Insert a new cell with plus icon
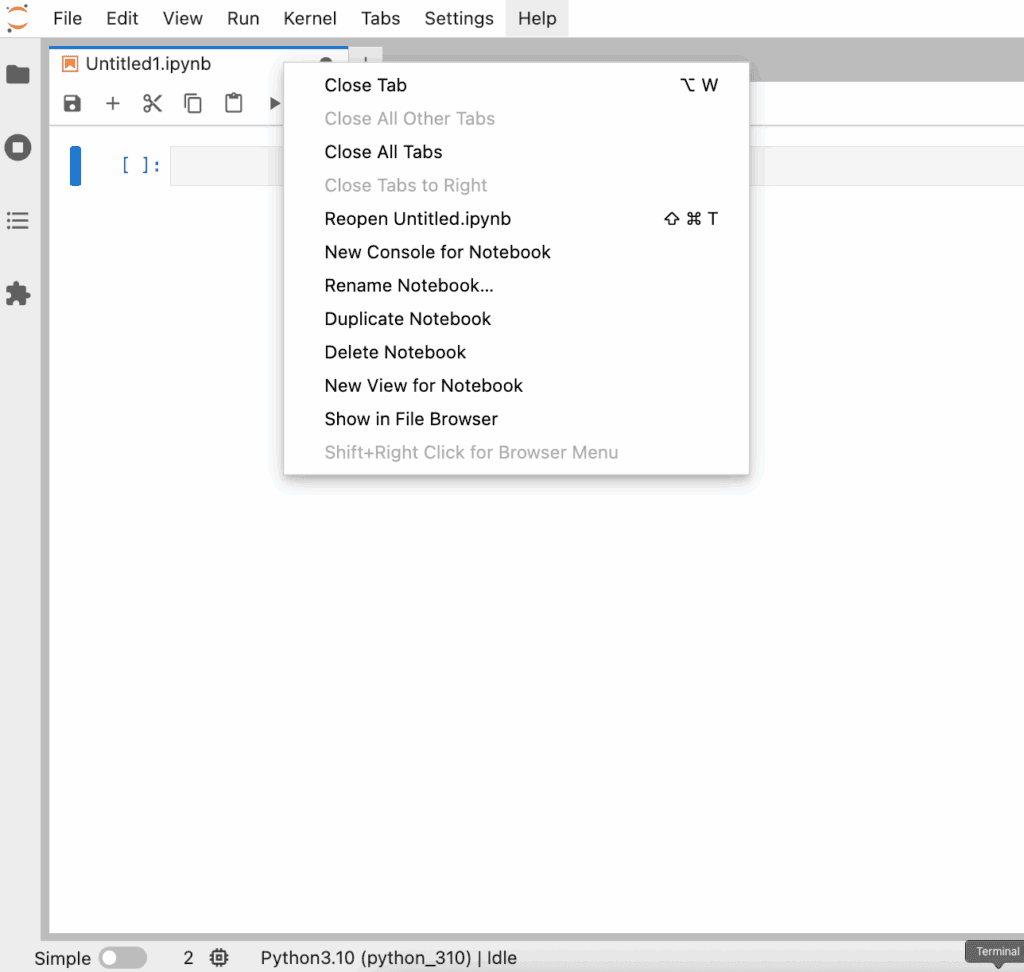 click(113, 104)
